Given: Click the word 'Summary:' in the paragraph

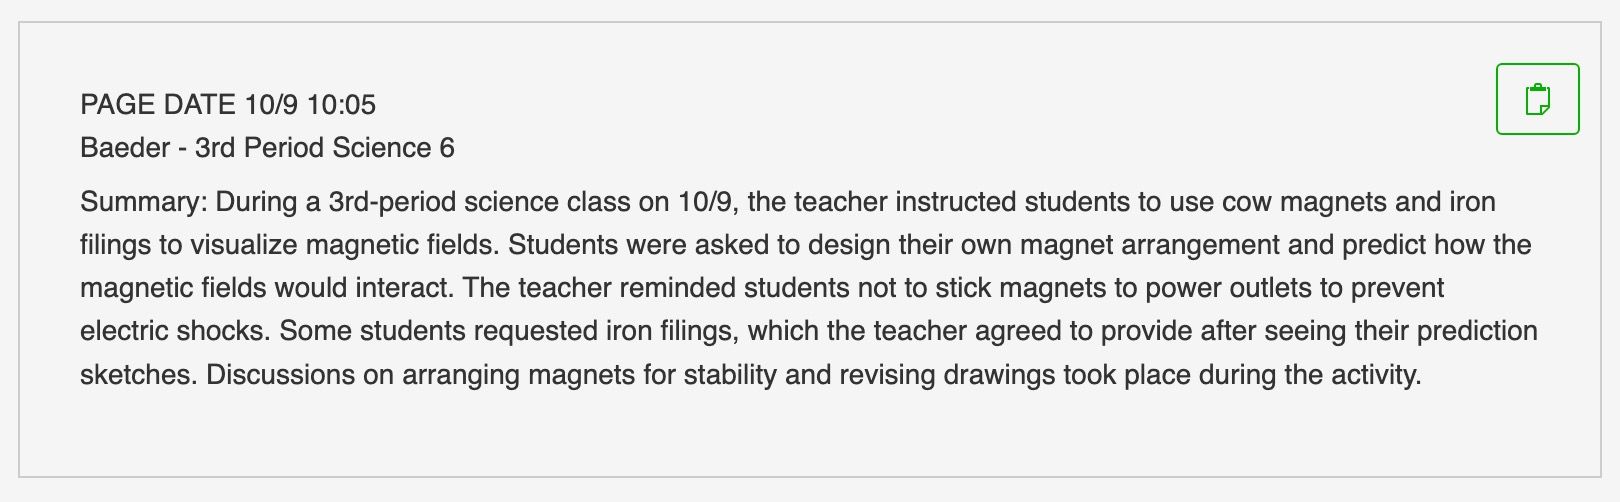Looking at the screenshot, I should (143, 202).
